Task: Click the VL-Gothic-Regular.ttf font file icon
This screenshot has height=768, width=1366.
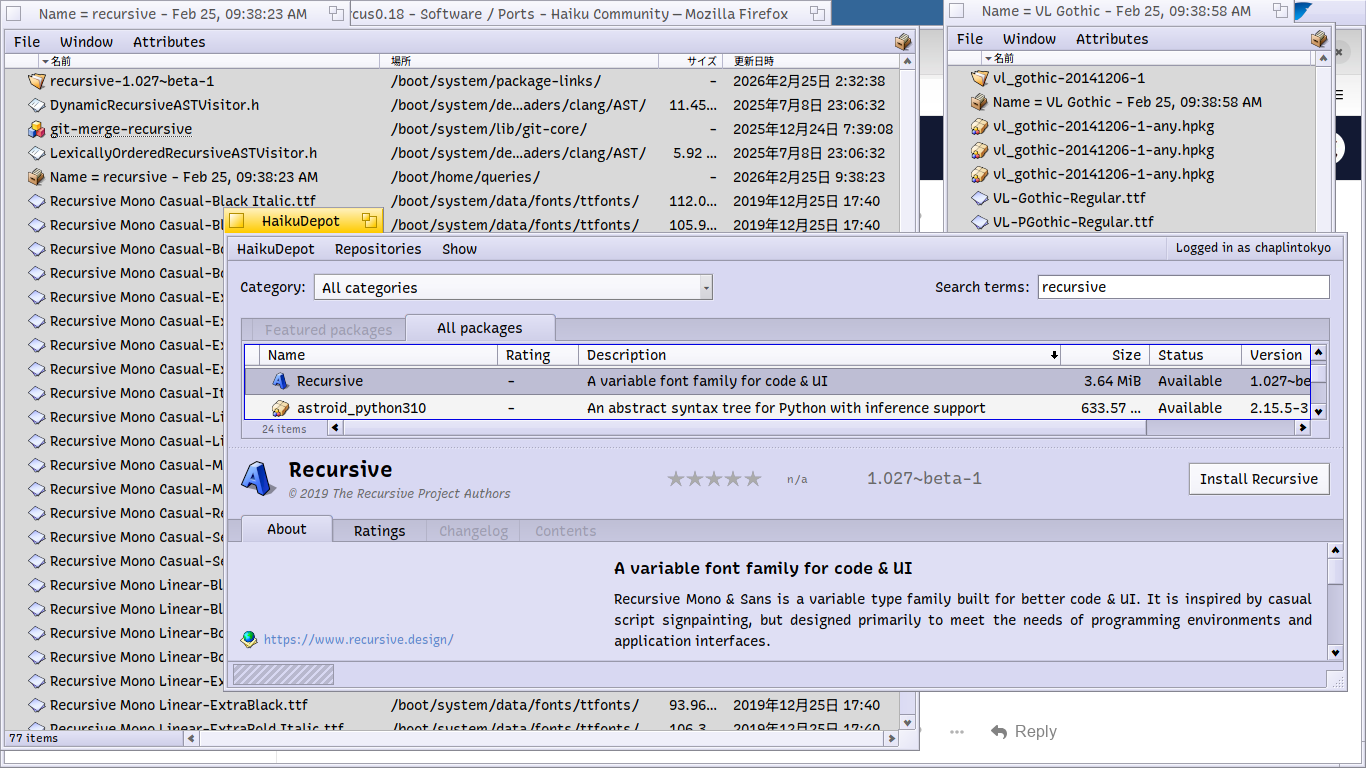Action: [x=980, y=198]
